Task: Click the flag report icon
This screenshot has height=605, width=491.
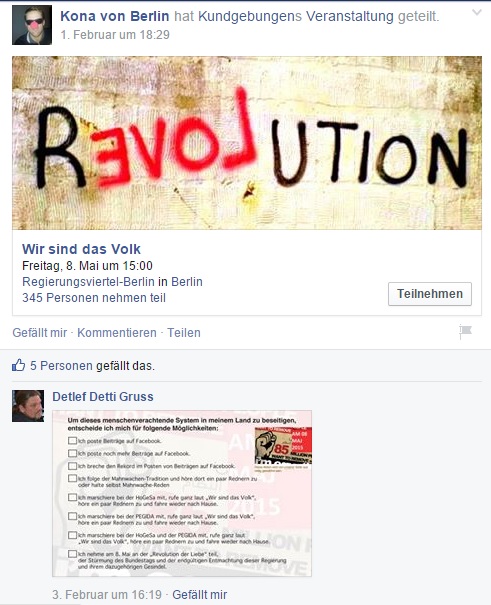Action: (x=466, y=332)
